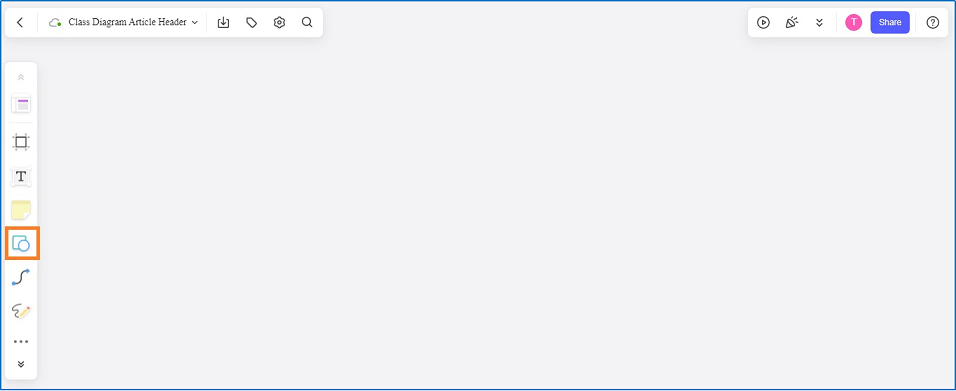Viewport: 956px width, 391px height.
Task: Collapse left toolbar with double up chevron
Action: click(21, 77)
